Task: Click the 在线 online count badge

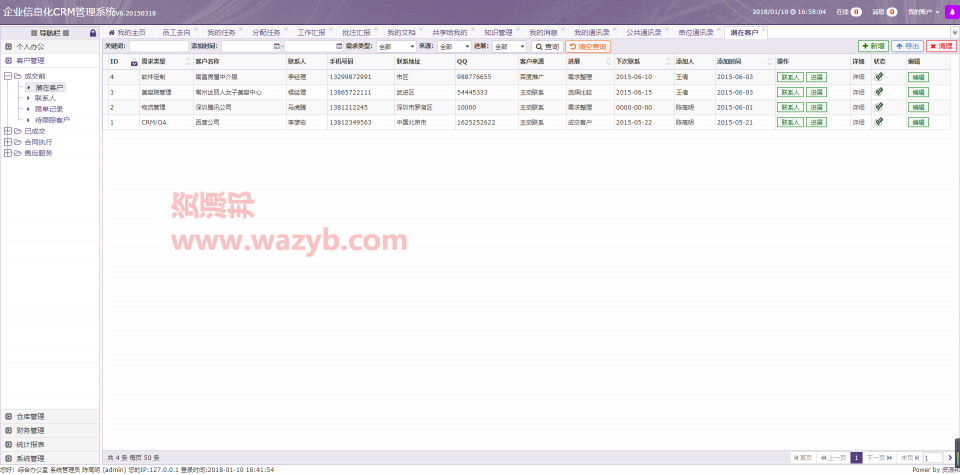Action: tap(856, 12)
